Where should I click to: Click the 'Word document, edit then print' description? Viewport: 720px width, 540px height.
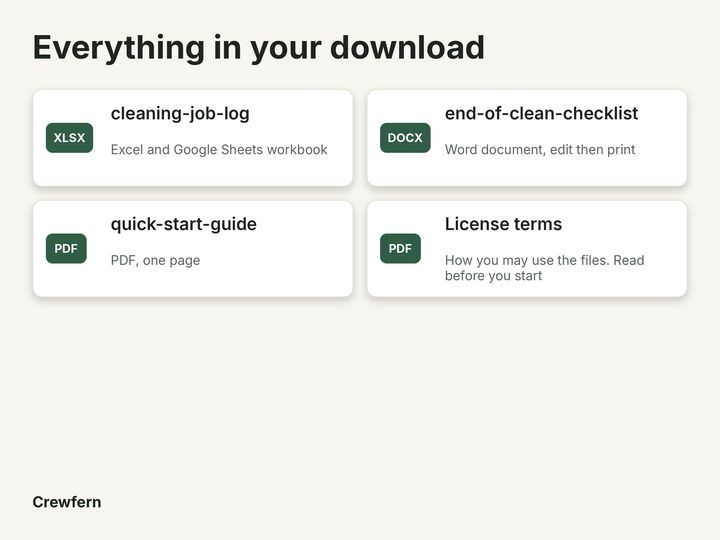(540, 150)
